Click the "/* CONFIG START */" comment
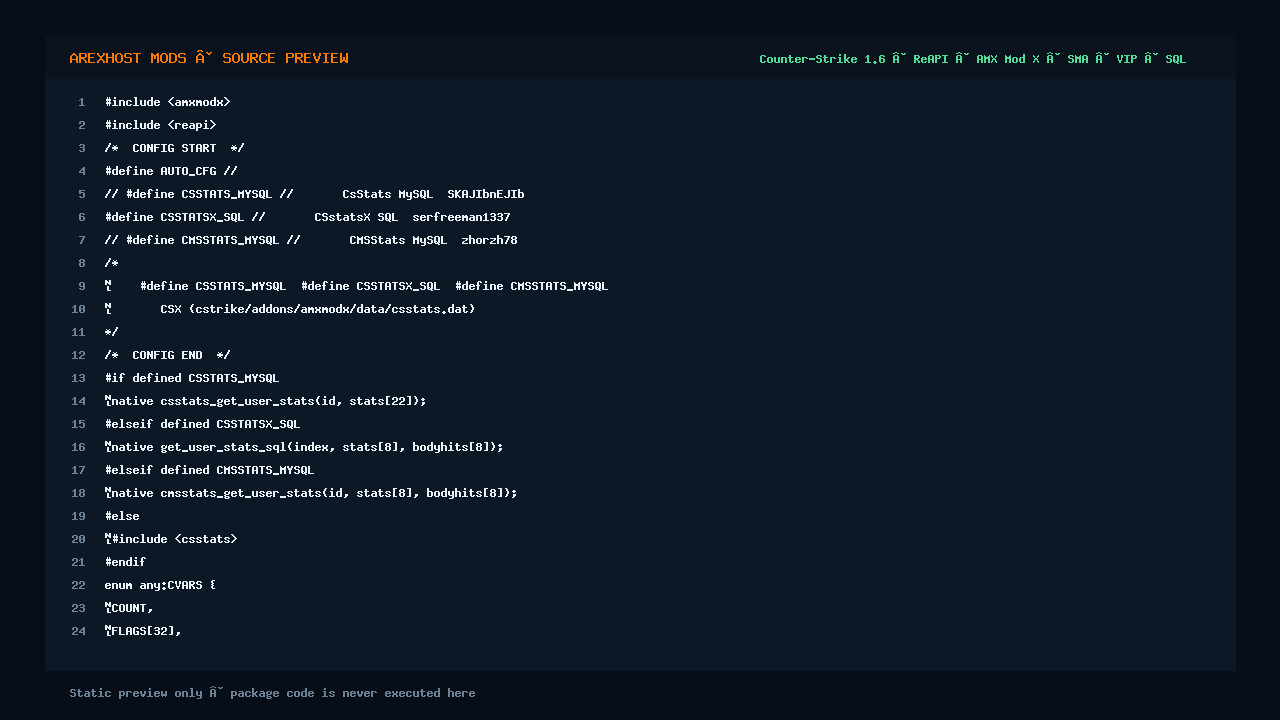Screen dimensions: 1280x720 [x=175, y=148]
